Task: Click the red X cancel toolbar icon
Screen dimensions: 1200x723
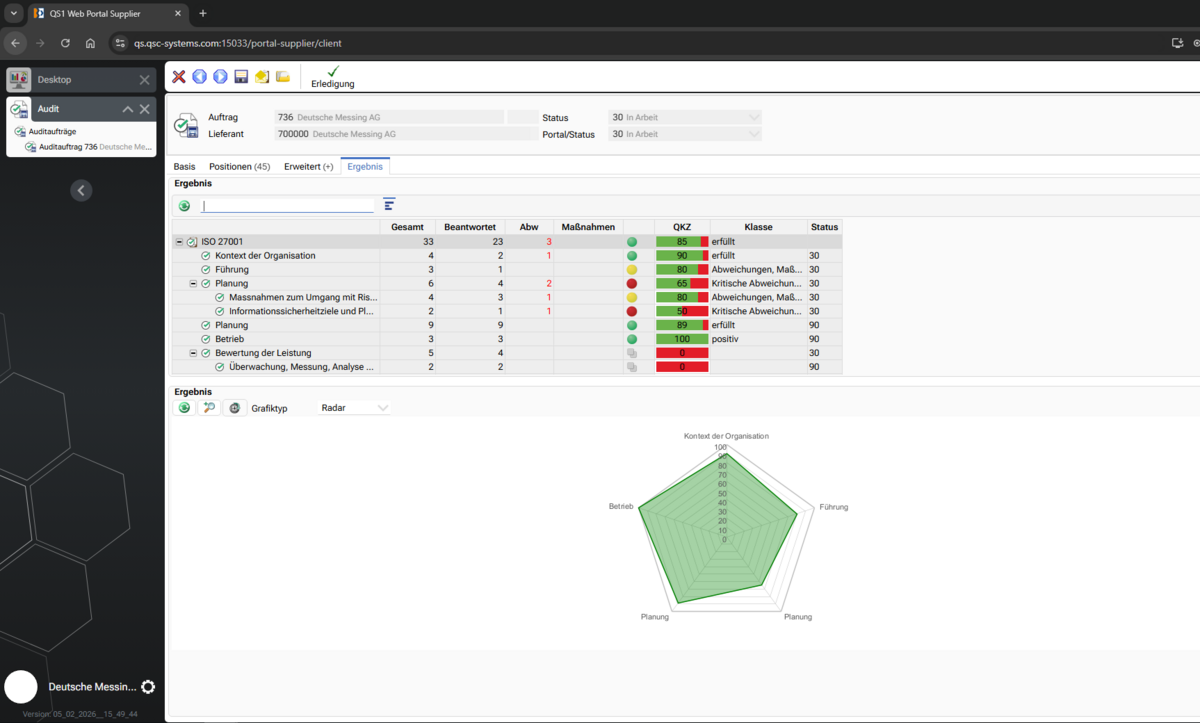Action: coord(179,77)
